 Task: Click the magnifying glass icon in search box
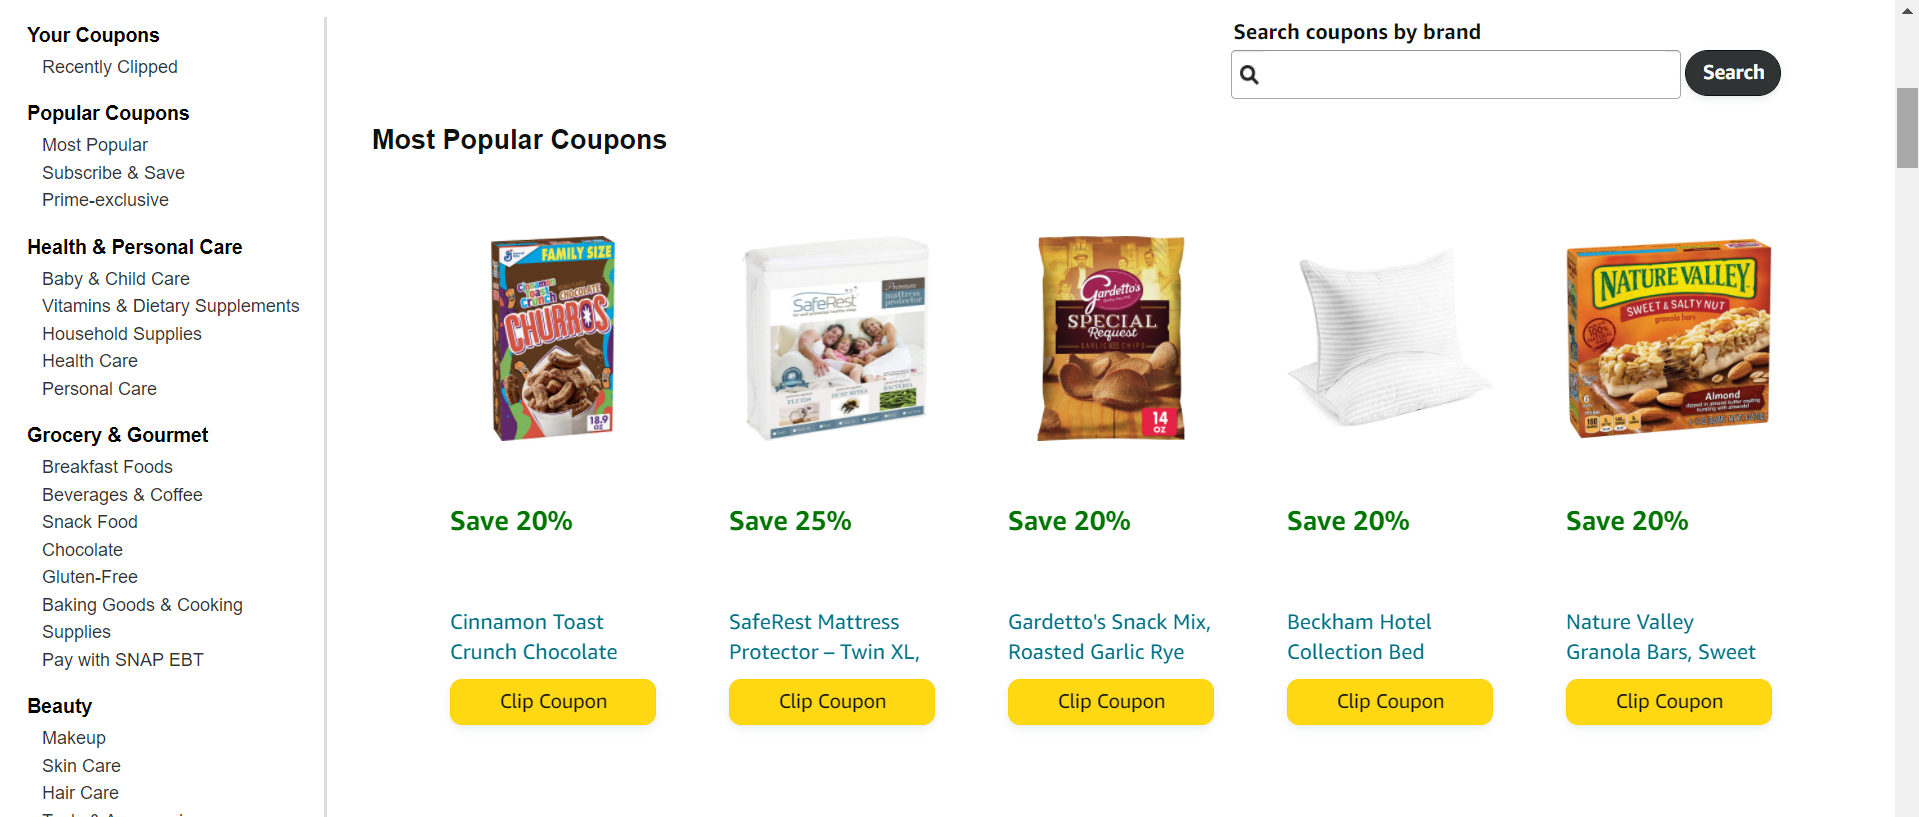tap(1249, 74)
